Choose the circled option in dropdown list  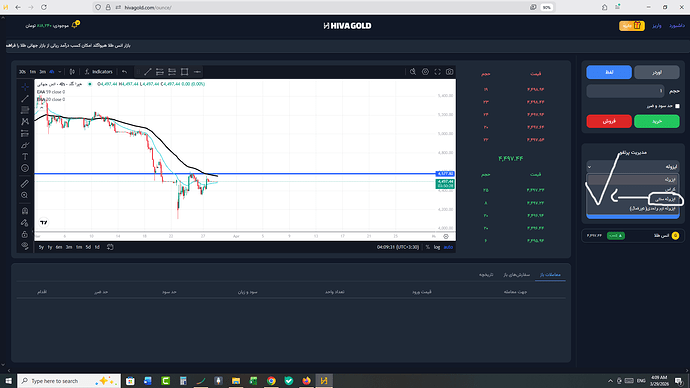pos(666,199)
